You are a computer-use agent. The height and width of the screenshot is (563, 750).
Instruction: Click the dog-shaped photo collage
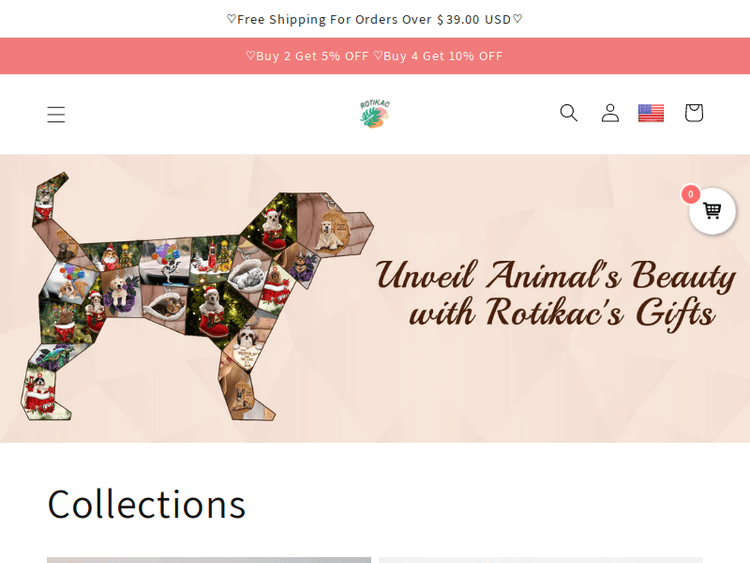click(x=197, y=297)
